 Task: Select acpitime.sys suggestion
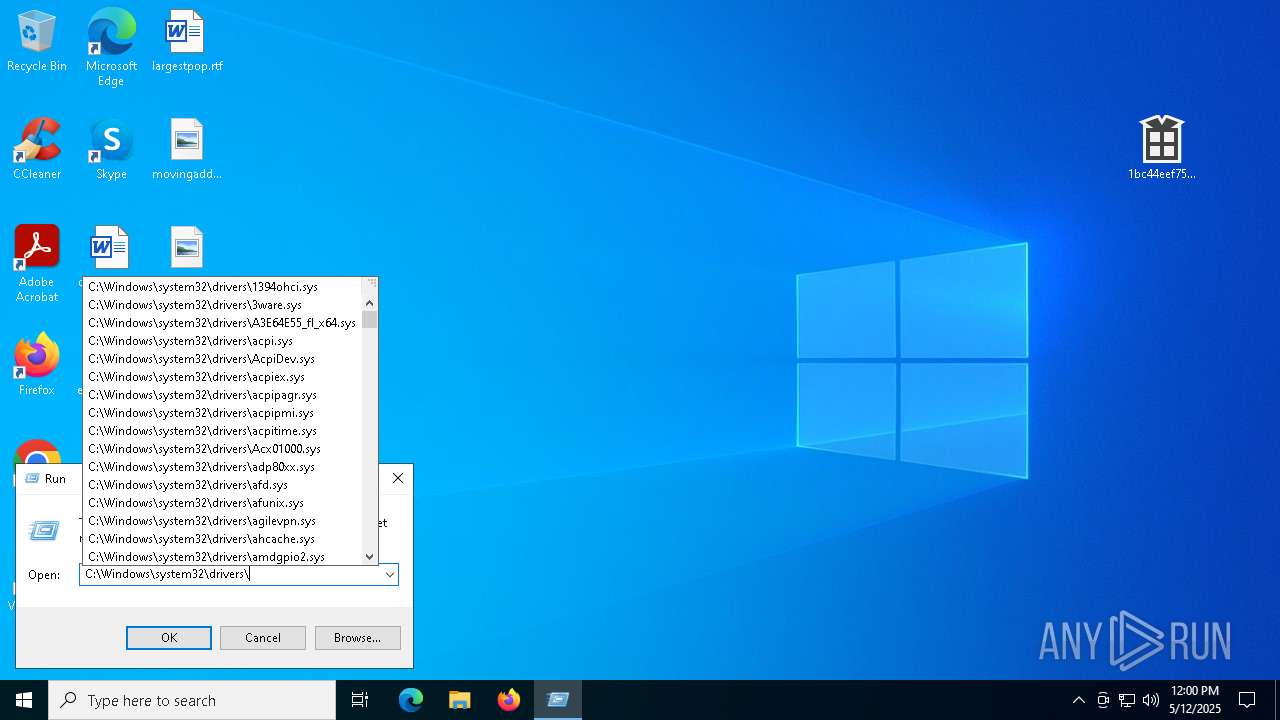click(x=222, y=431)
